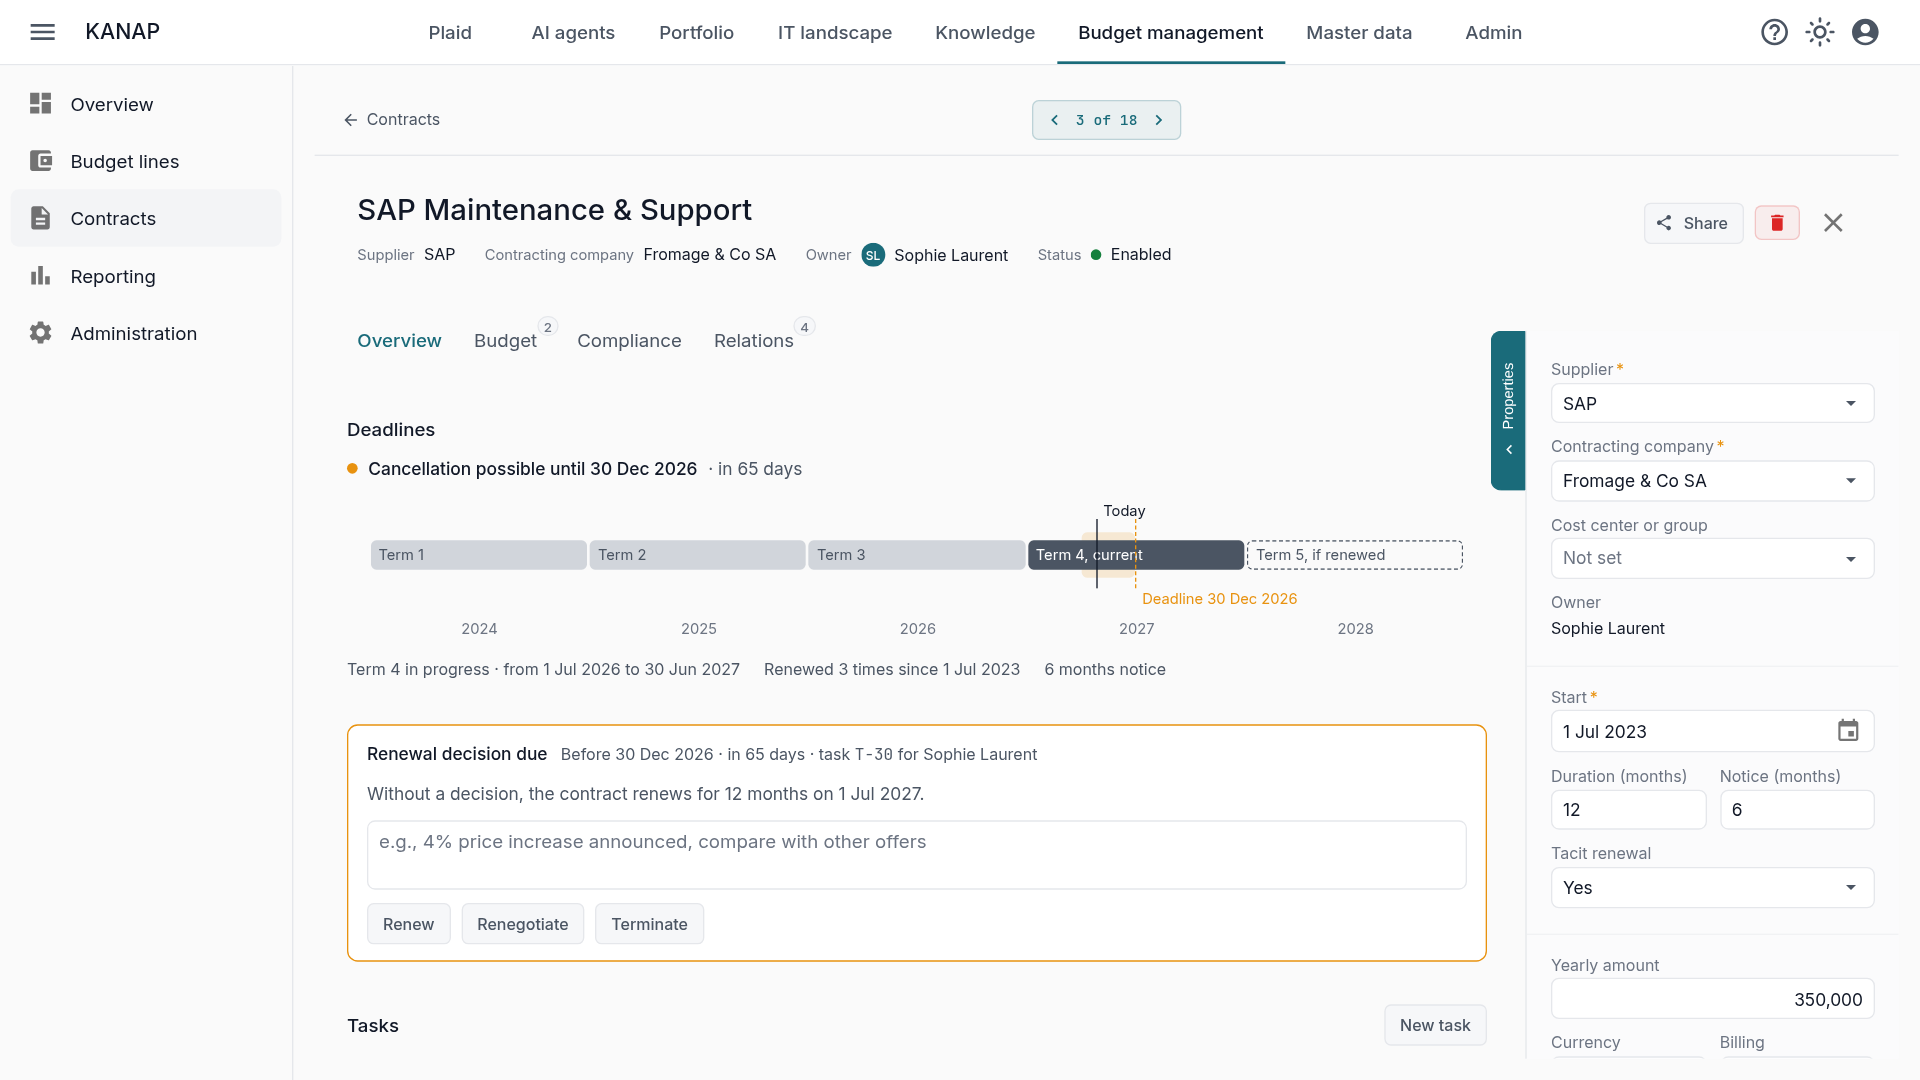This screenshot has width=1920, height=1080.
Task: Open the Supplier SAP dropdown
Action: tap(1712, 403)
